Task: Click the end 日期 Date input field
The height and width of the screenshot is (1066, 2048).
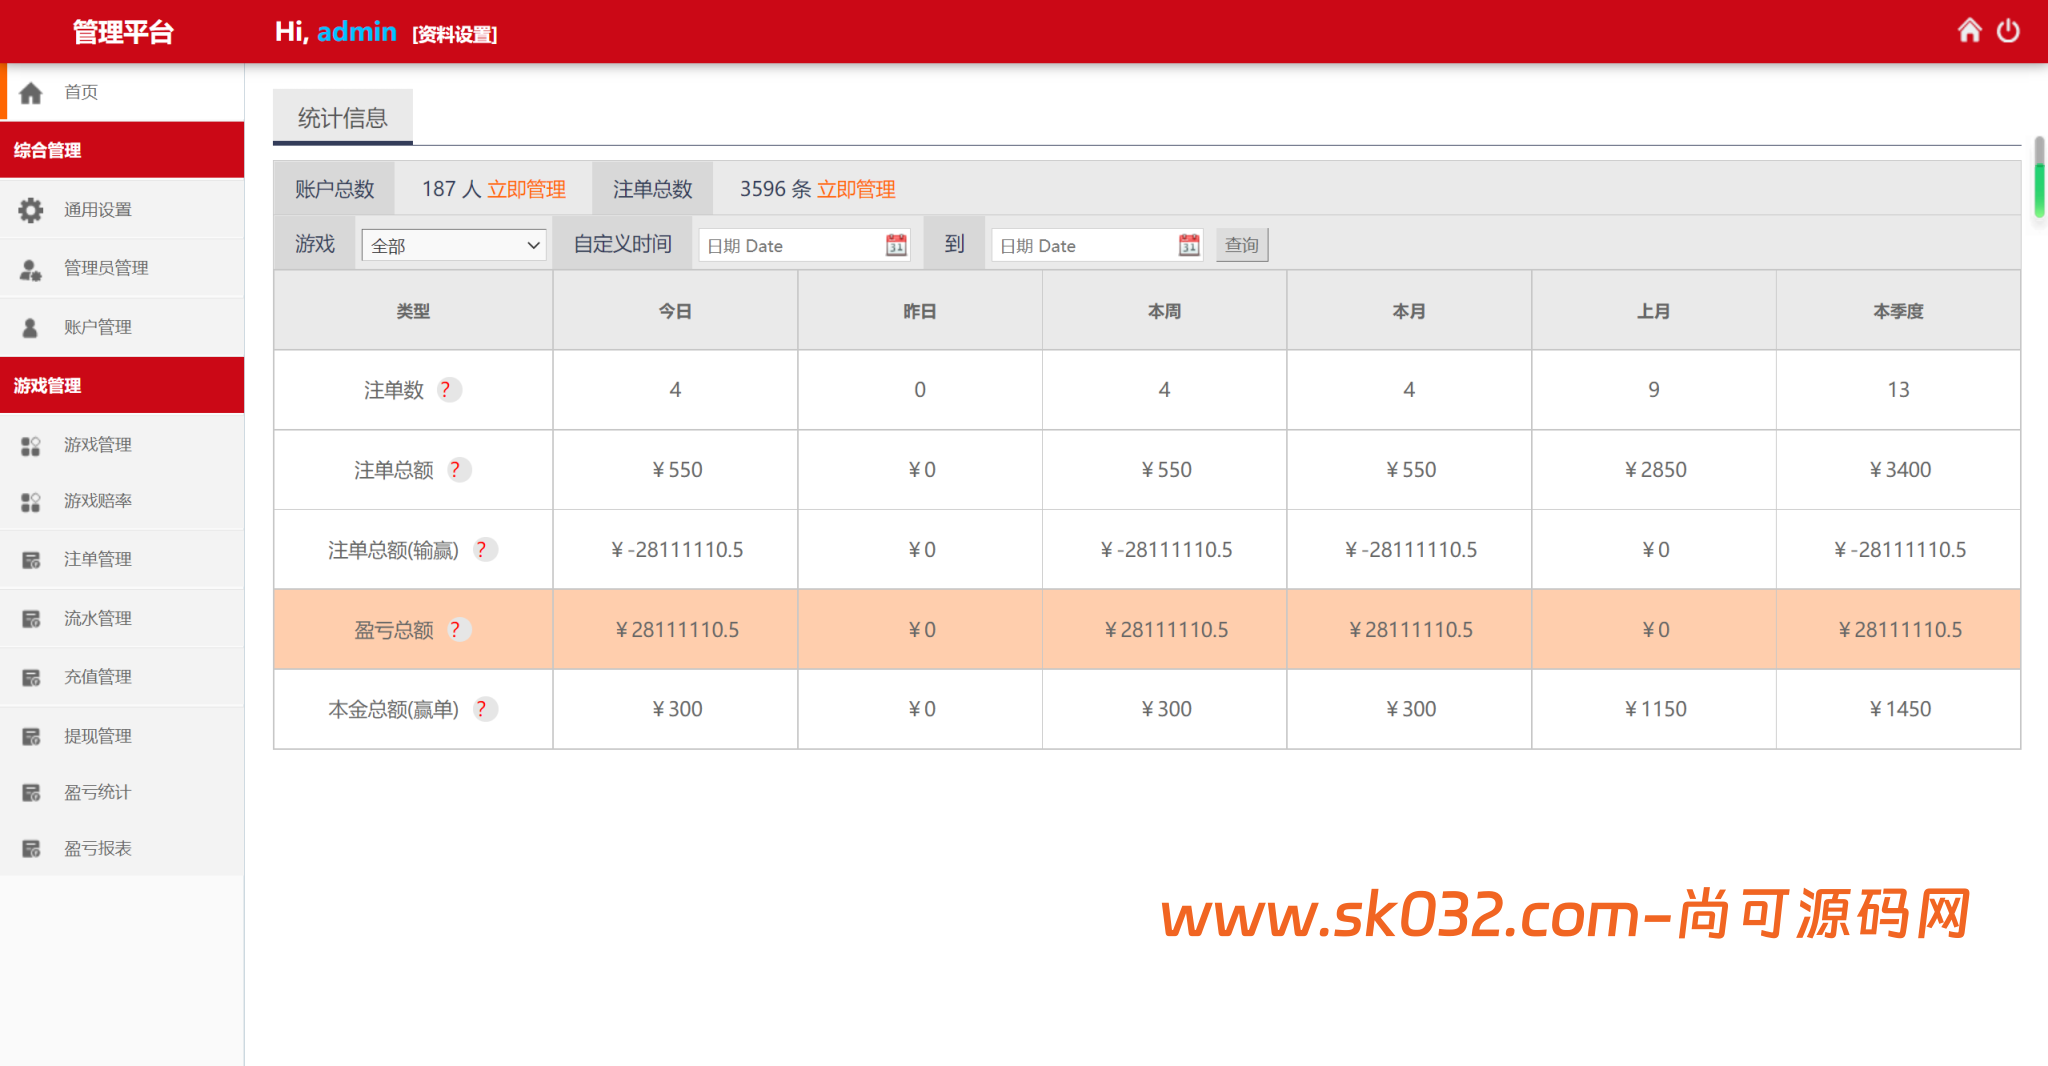Action: 1097,245
